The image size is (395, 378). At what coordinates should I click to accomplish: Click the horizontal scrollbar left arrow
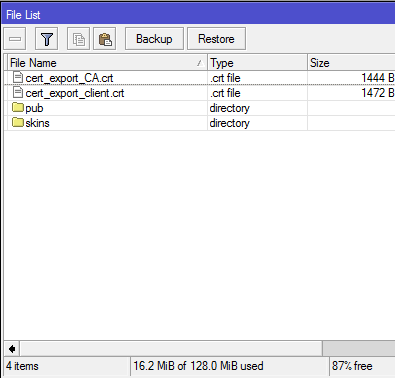[12, 349]
